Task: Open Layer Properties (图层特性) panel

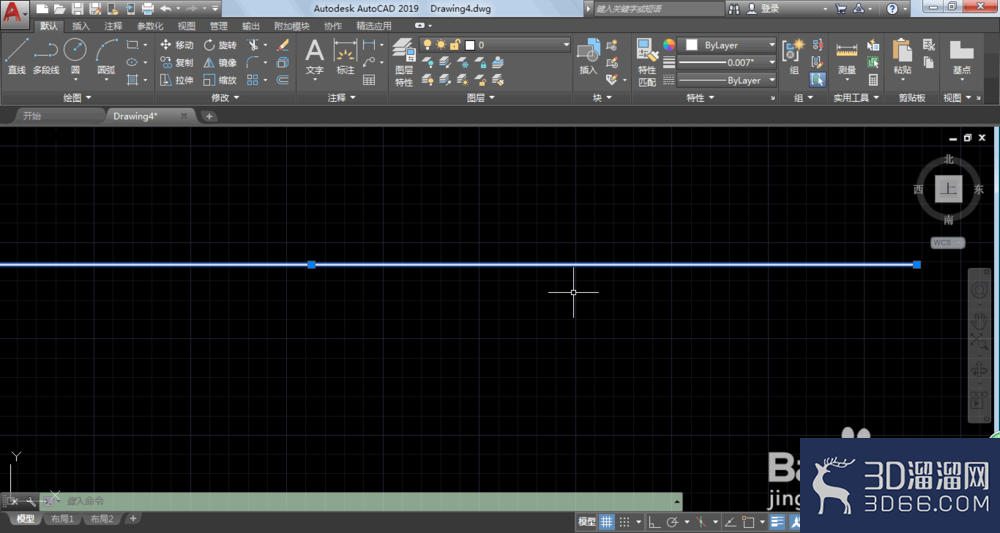Action: [x=404, y=62]
